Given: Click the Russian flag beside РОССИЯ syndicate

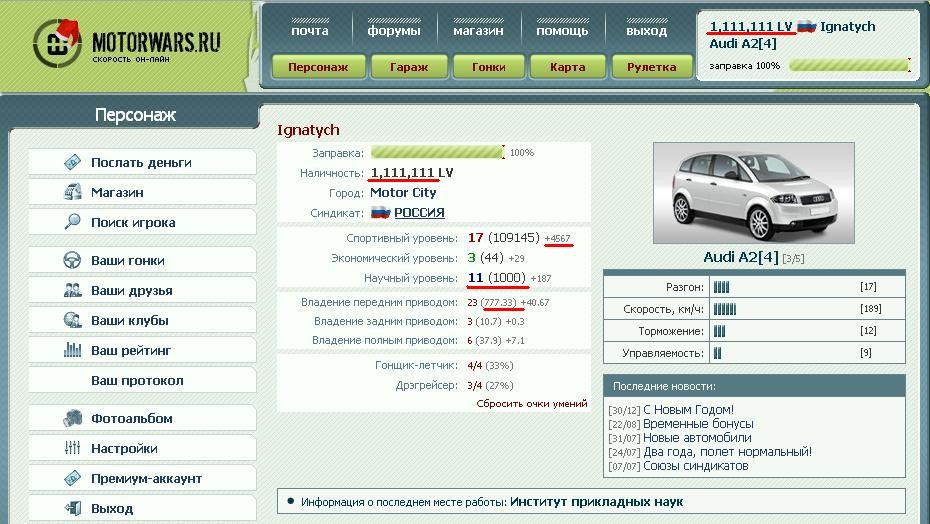Looking at the screenshot, I should 380,212.
